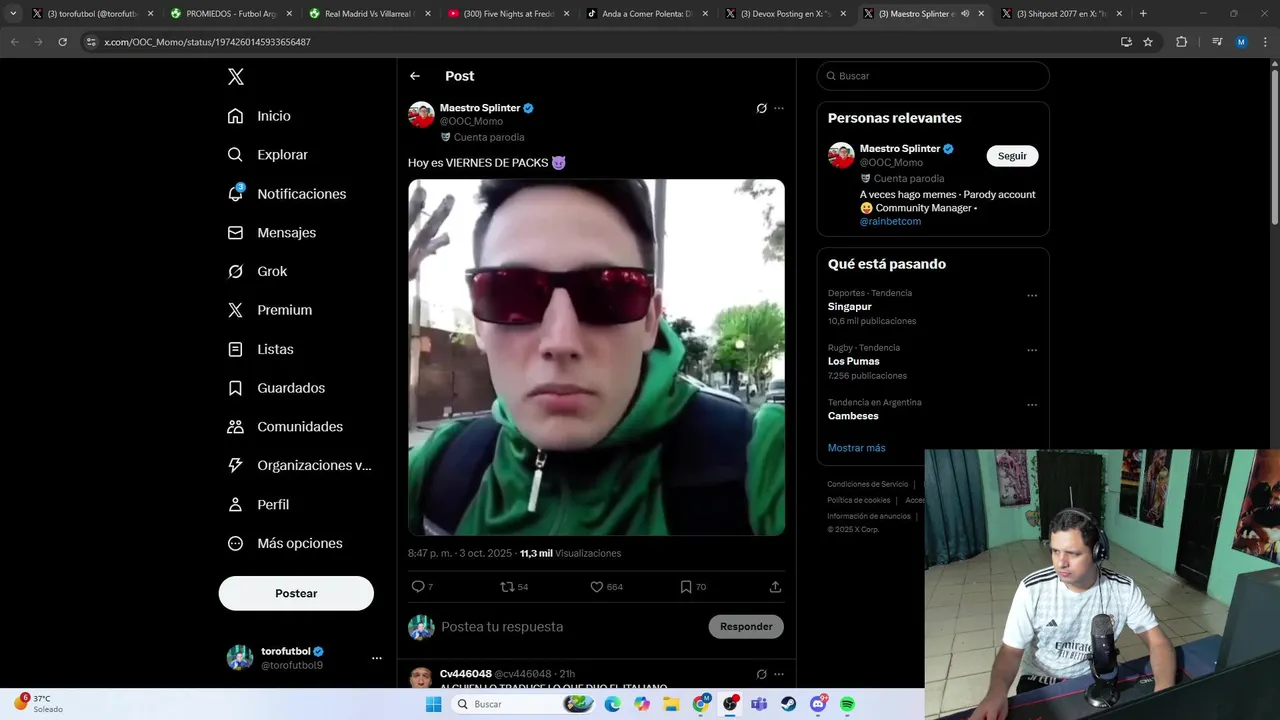1280x720 pixels.
Task: Click the Organizaciones lightning icon
Action: (235, 465)
